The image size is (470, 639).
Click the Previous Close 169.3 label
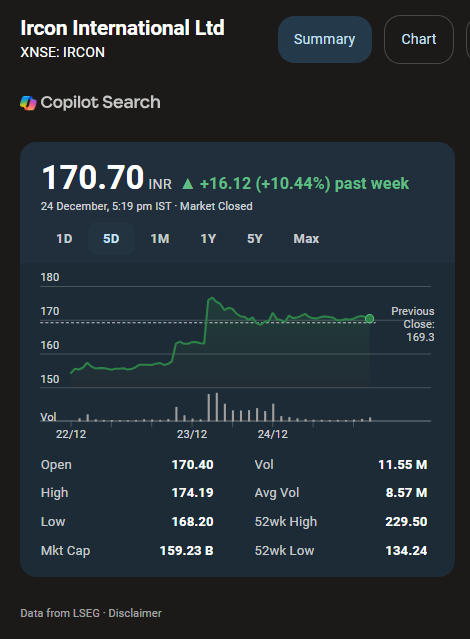(413, 324)
